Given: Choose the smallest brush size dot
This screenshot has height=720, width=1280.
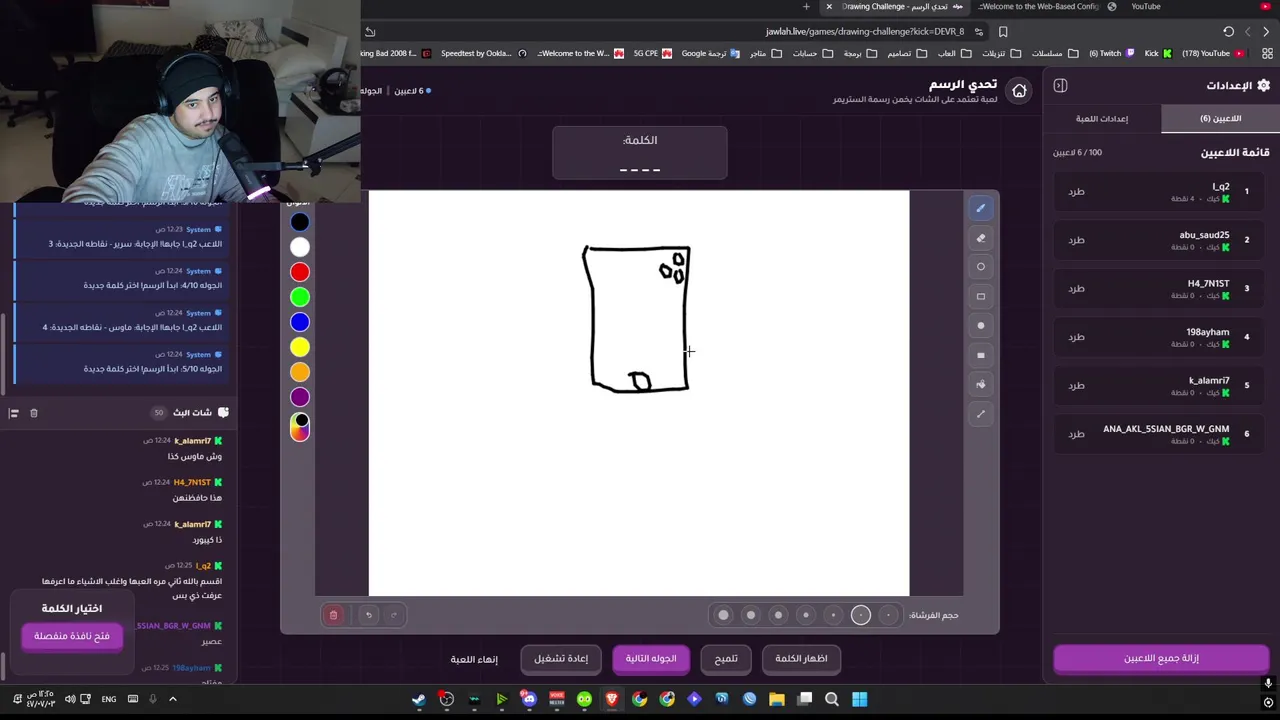Looking at the screenshot, I should click(888, 615).
